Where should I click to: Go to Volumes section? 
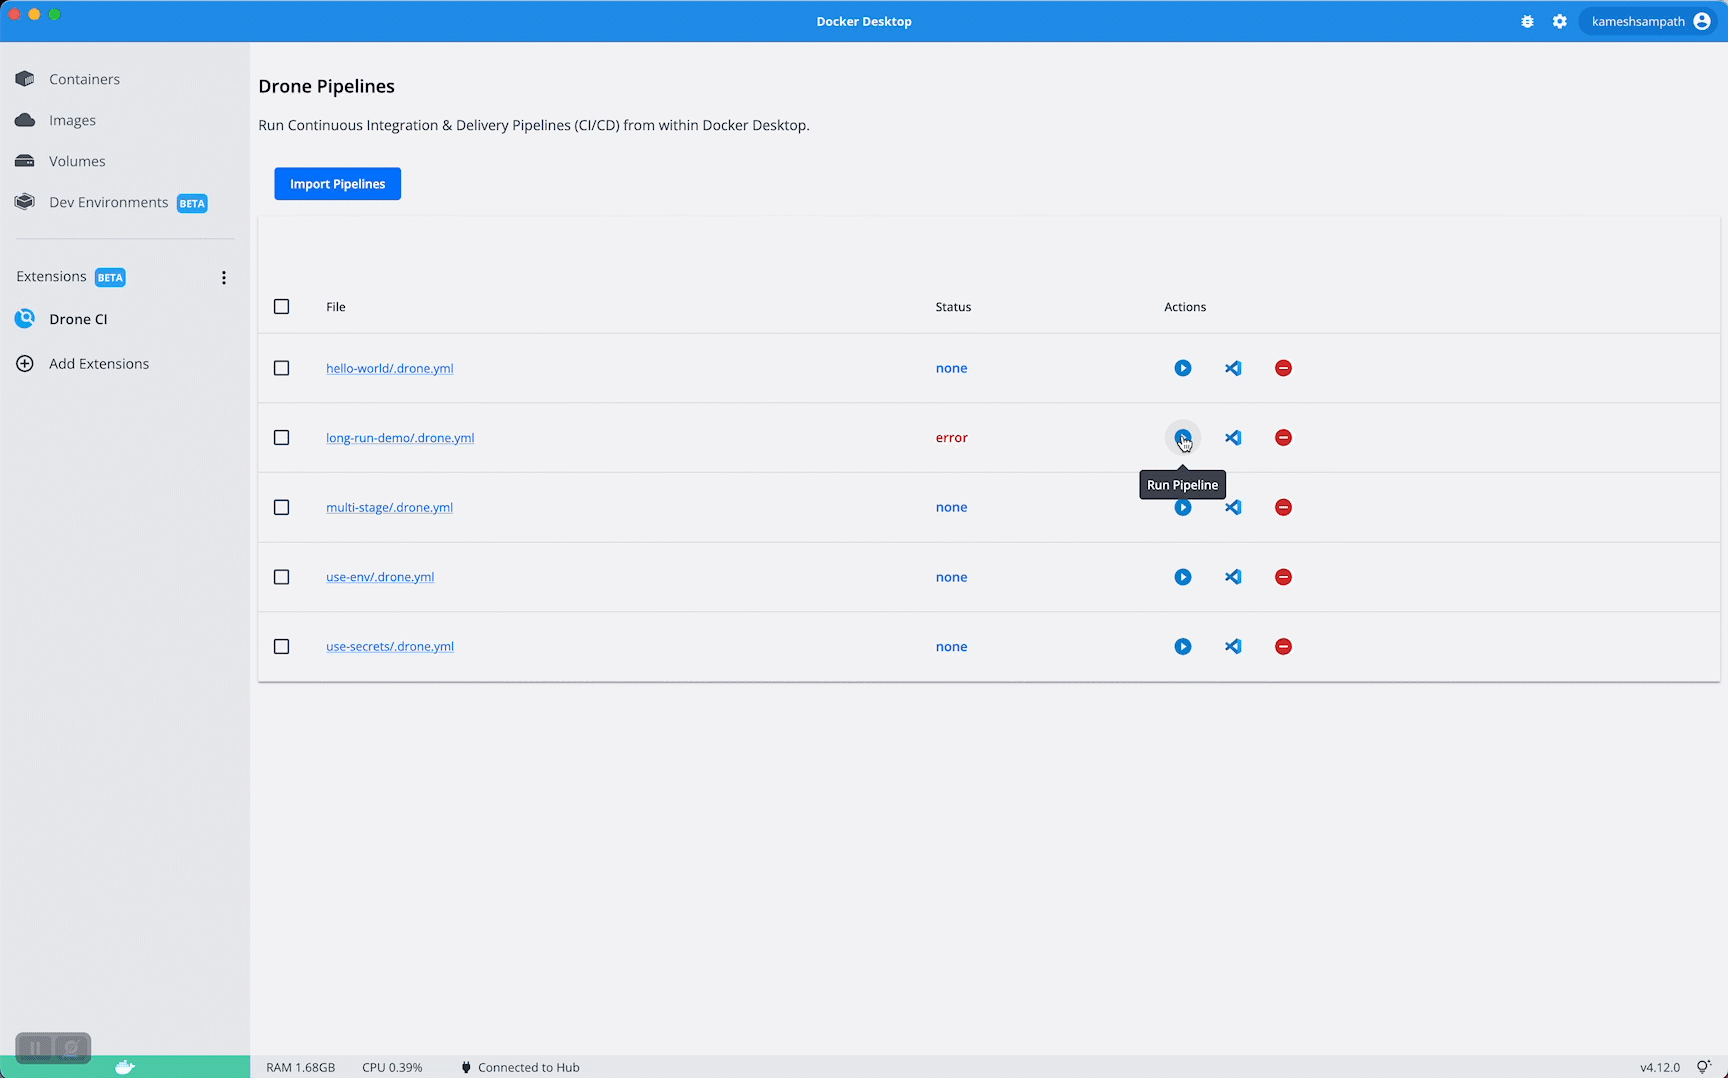[77, 161]
